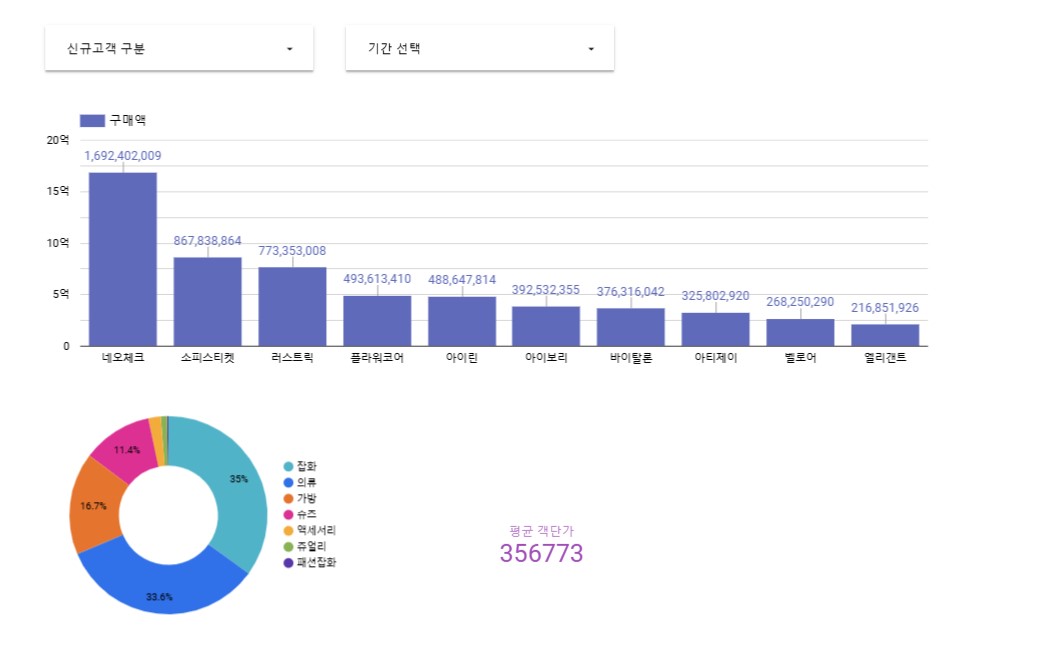The height and width of the screenshot is (662, 1063).
Task: Click the 네오체크 axis label
Action: click(x=123, y=357)
